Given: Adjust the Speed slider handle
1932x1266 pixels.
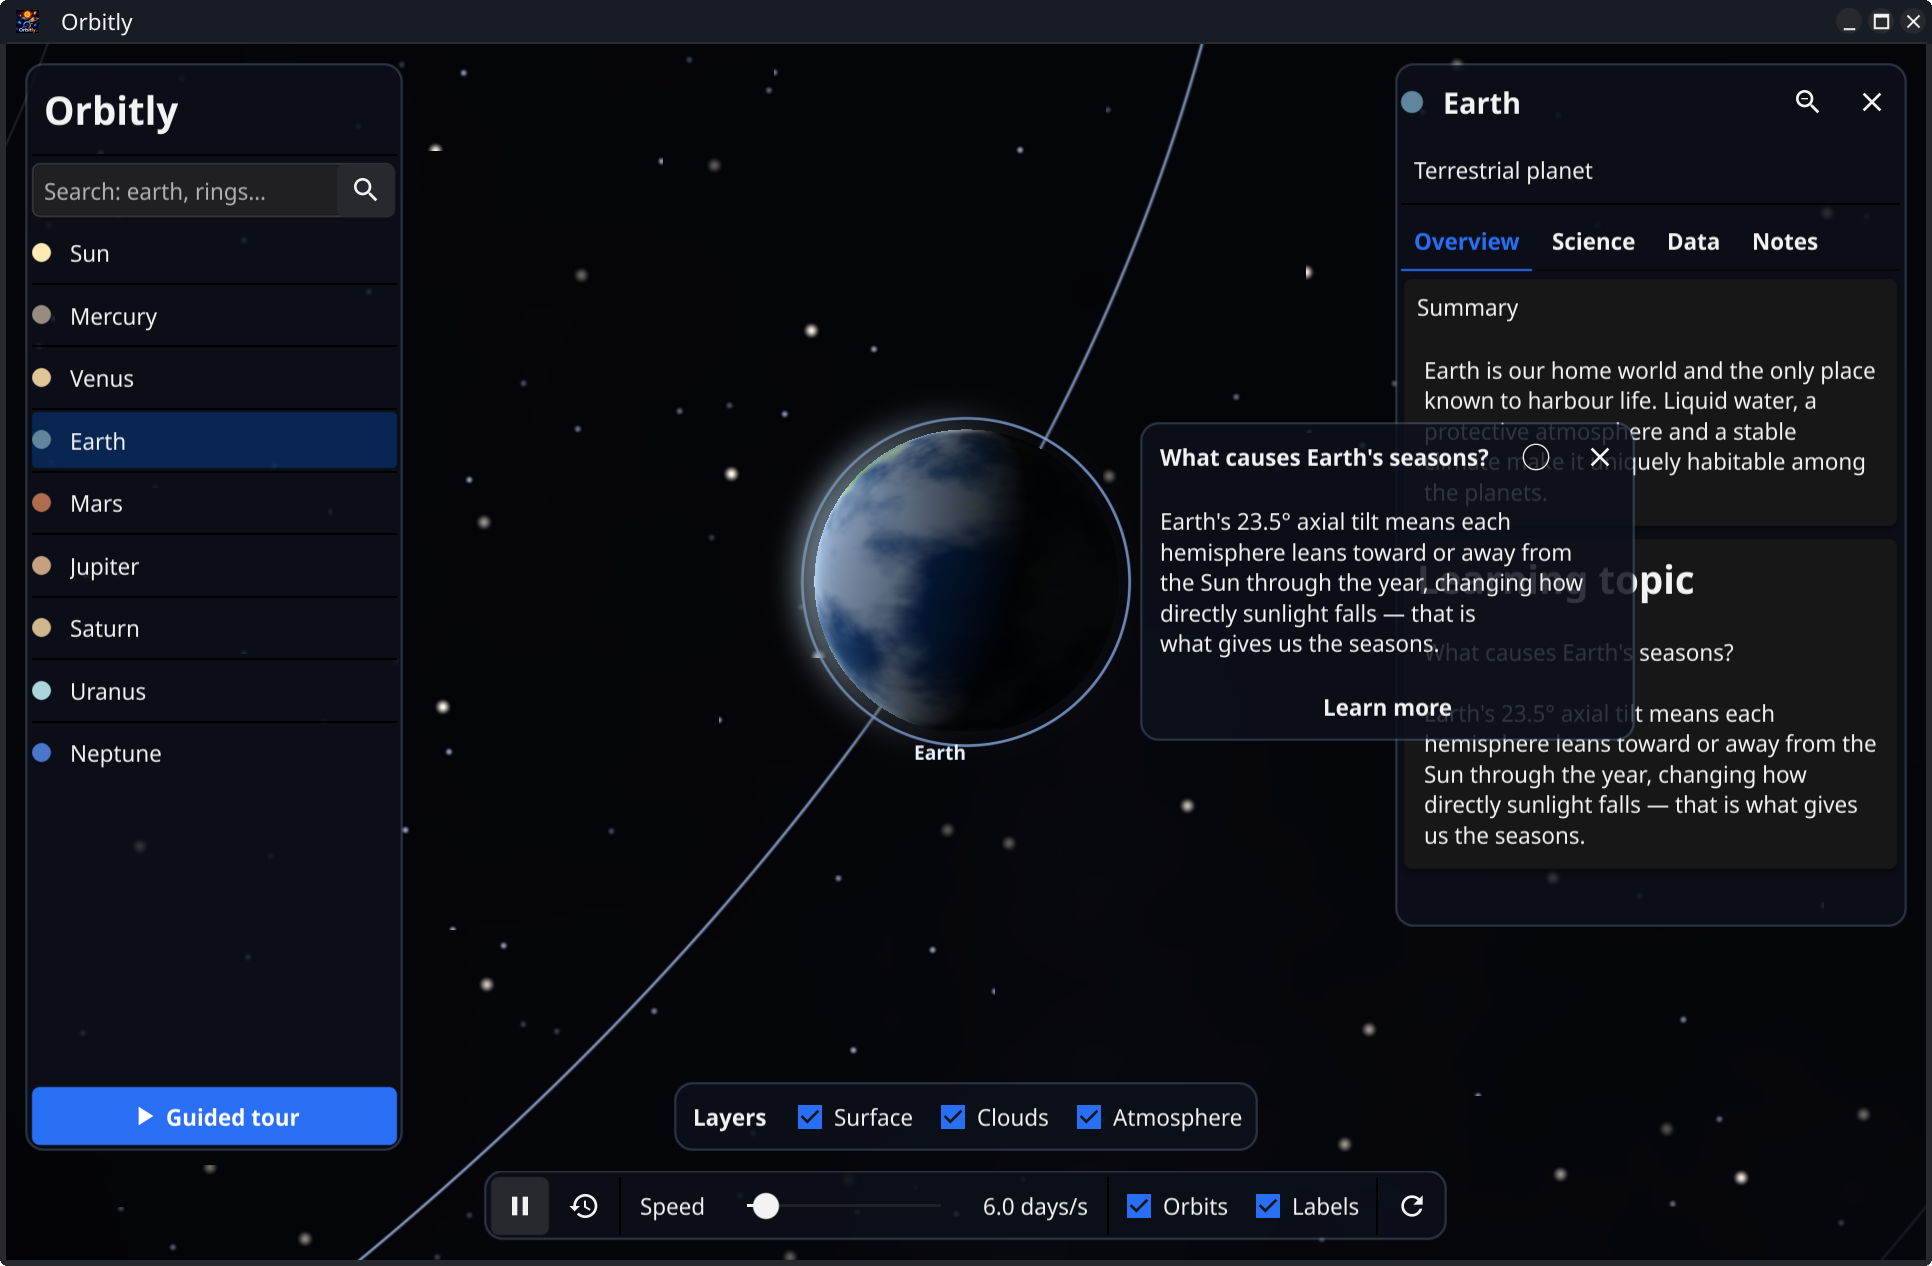Looking at the screenshot, I should tap(765, 1206).
